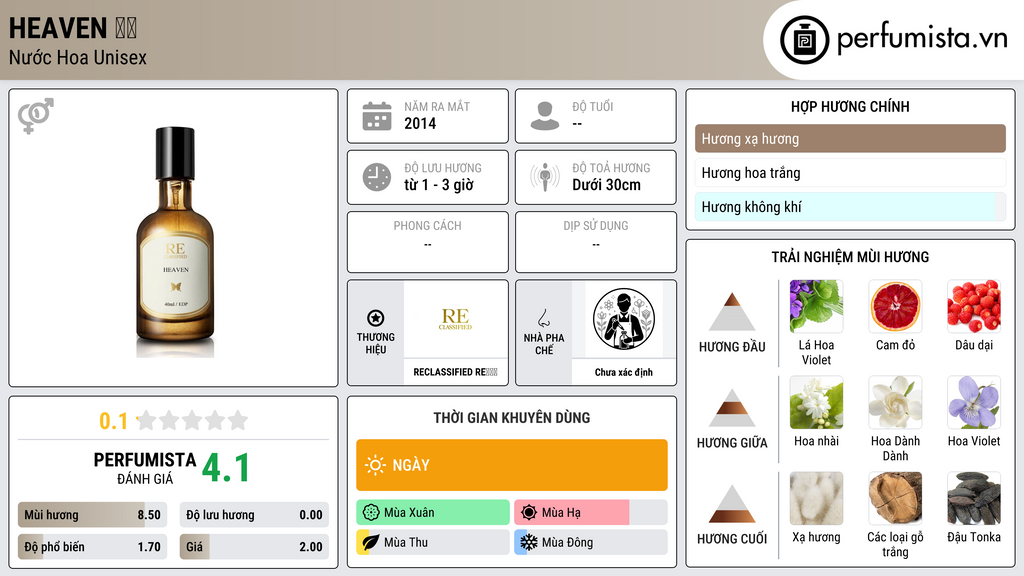Image resolution: width=1024 pixels, height=576 pixels.
Task: Click the Thời gian khuyên dùng heading
Action: [512, 417]
